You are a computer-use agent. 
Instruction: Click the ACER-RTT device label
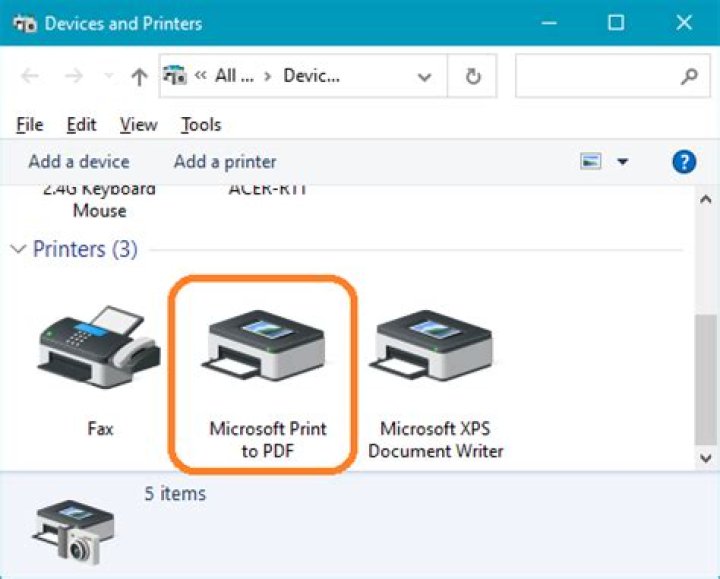(x=268, y=190)
